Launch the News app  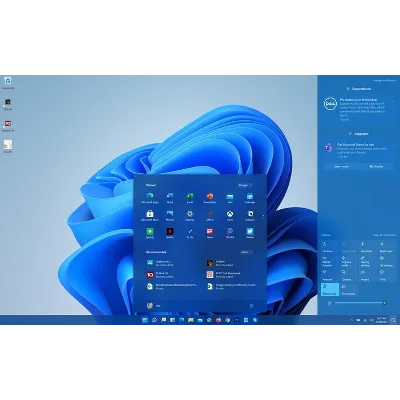pos(210,233)
